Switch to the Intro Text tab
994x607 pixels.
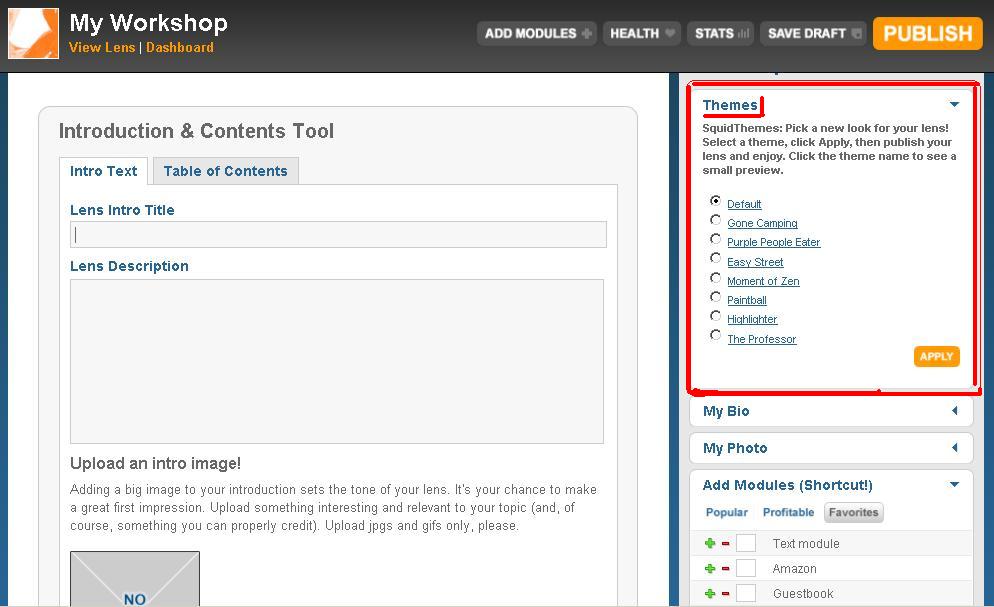pos(103,171)
